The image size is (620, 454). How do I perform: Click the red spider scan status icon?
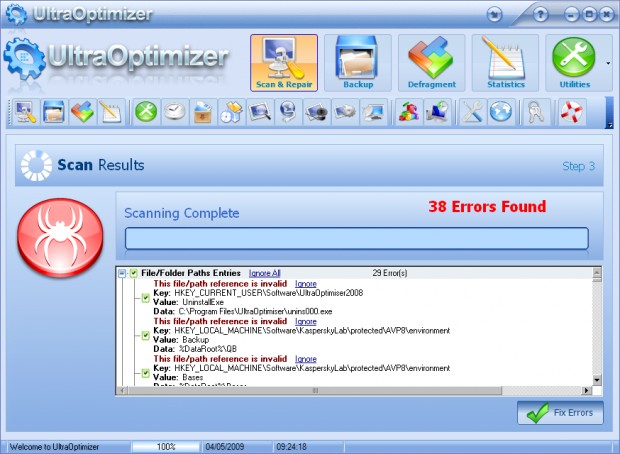click(x=60, y=237)
